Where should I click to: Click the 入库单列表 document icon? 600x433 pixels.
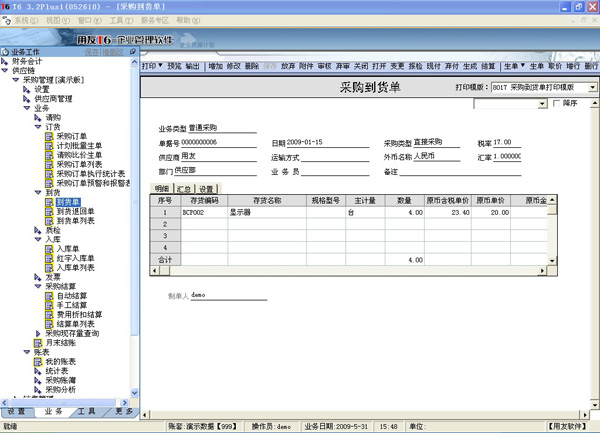pos(49,268)
